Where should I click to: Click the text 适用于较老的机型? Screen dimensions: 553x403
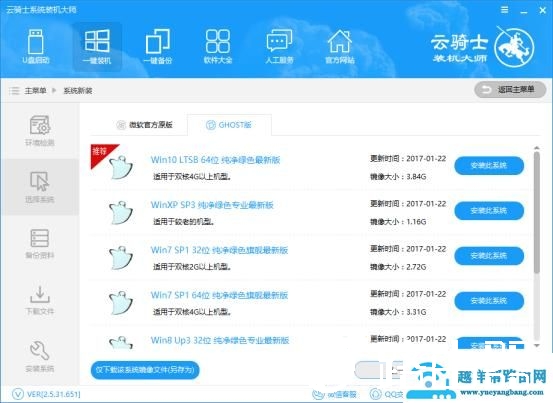pos(183,222)
